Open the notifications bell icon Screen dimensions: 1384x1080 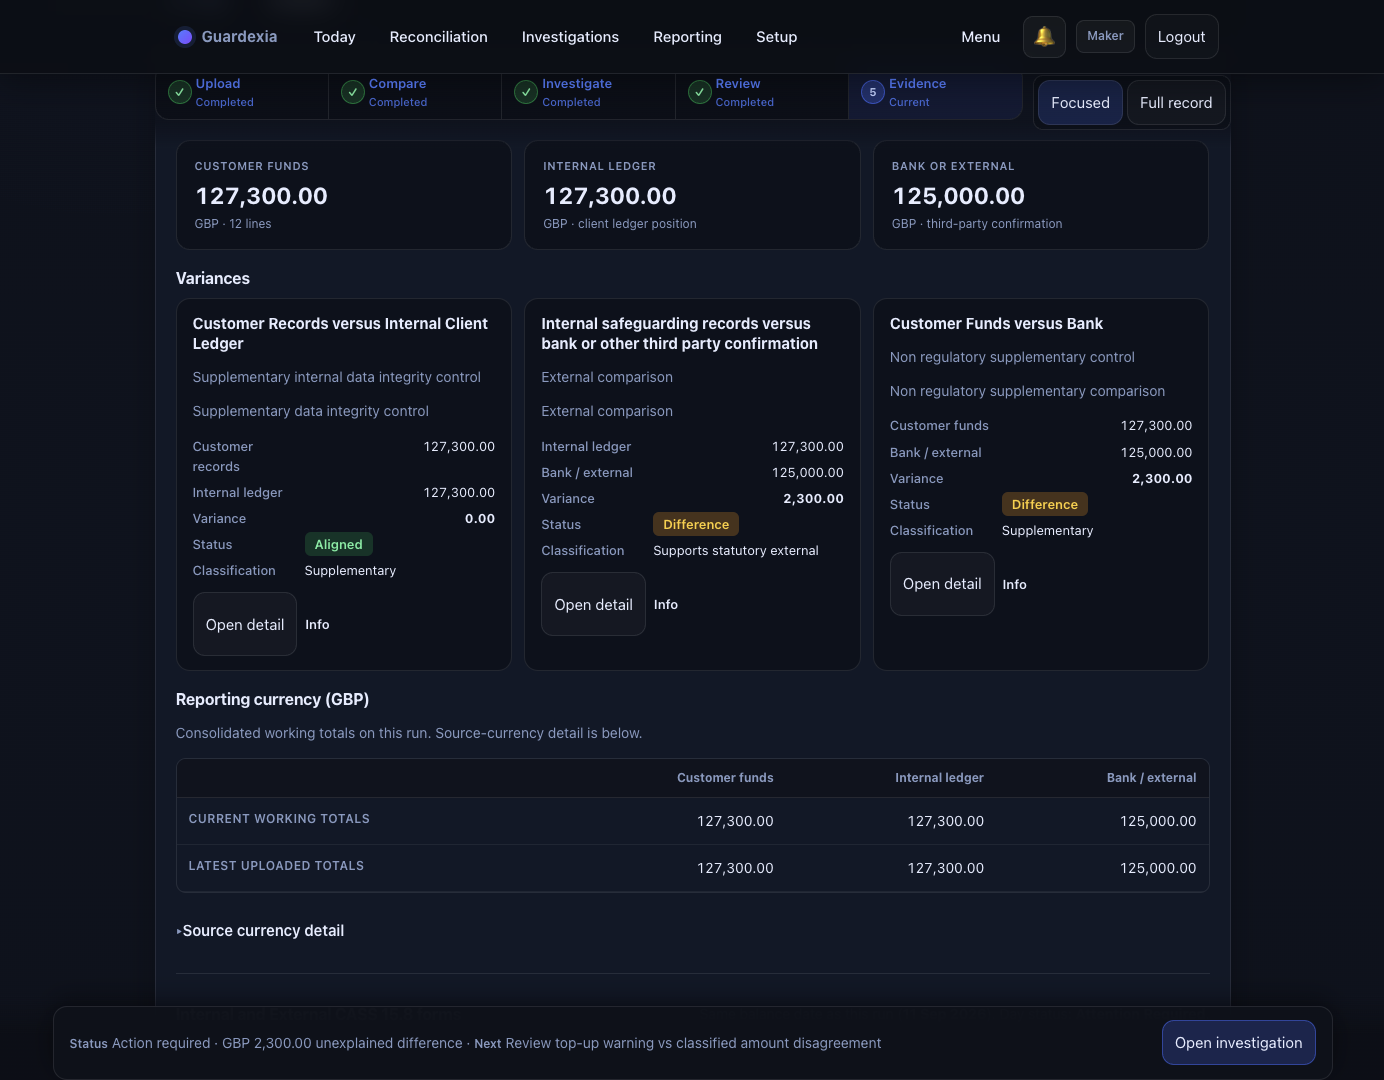(1044, 37)
